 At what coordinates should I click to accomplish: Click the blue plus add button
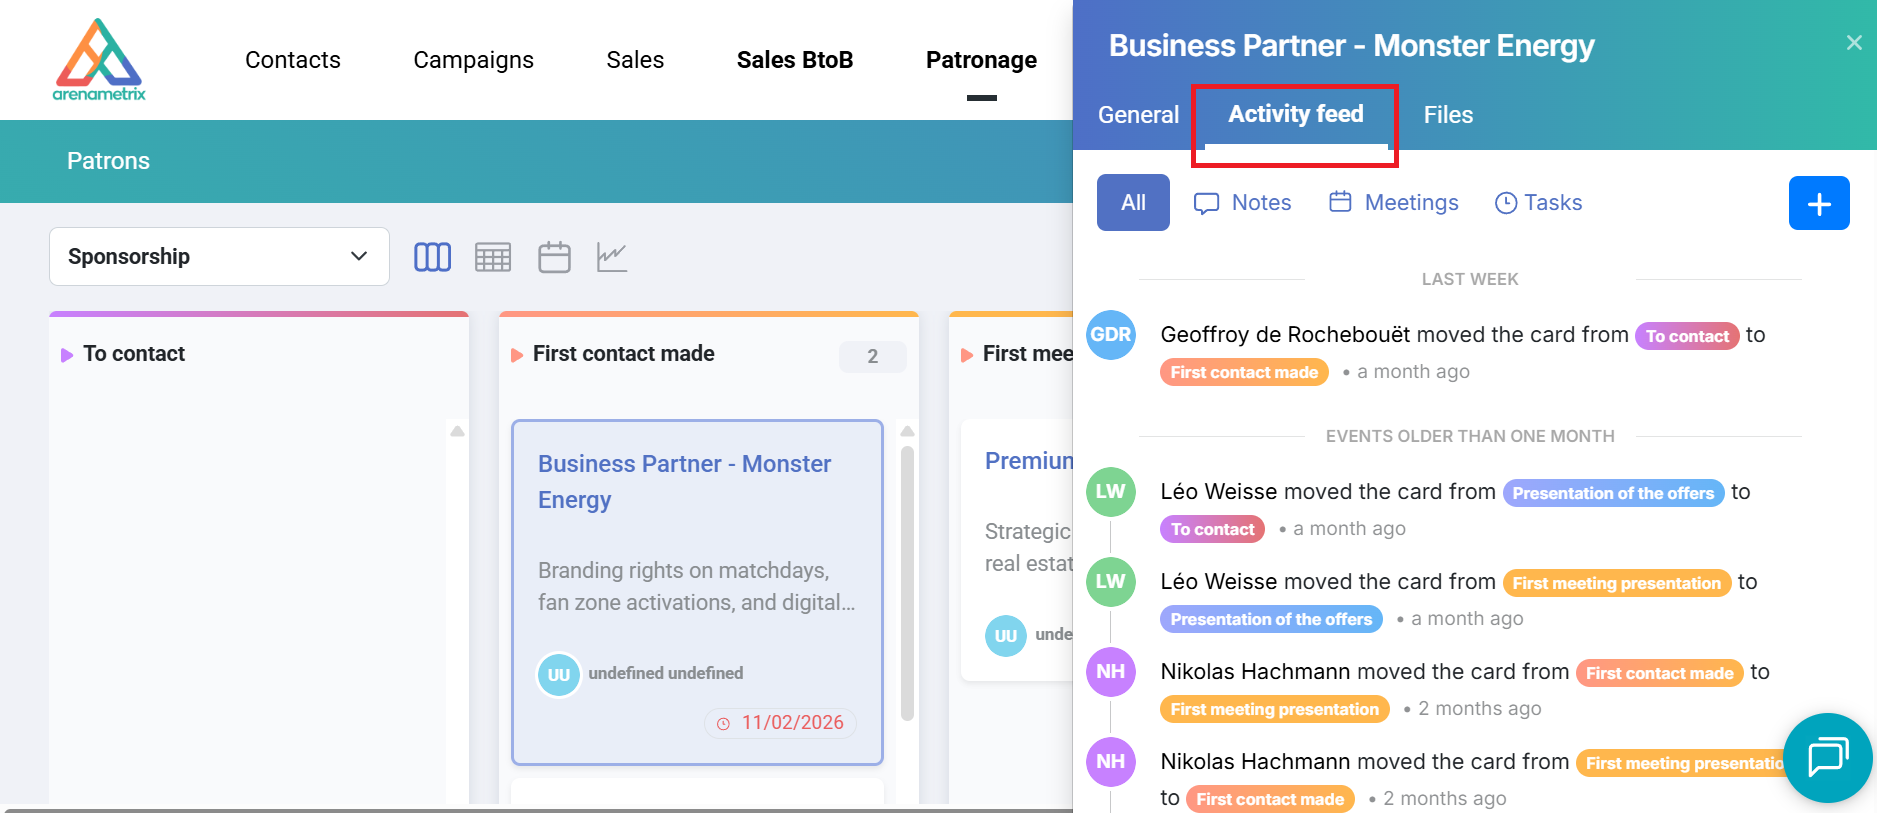click(x=1818, y=203)
